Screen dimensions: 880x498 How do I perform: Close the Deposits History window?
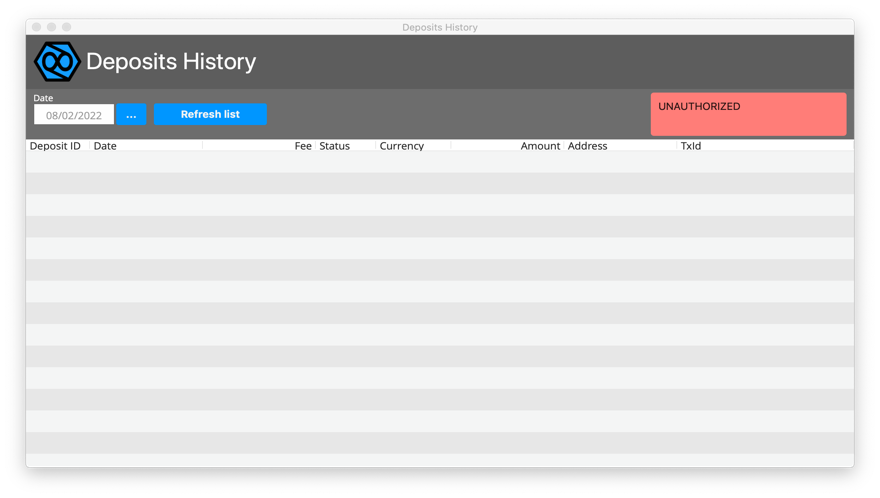pyautogui.click(x=36, y=27)
